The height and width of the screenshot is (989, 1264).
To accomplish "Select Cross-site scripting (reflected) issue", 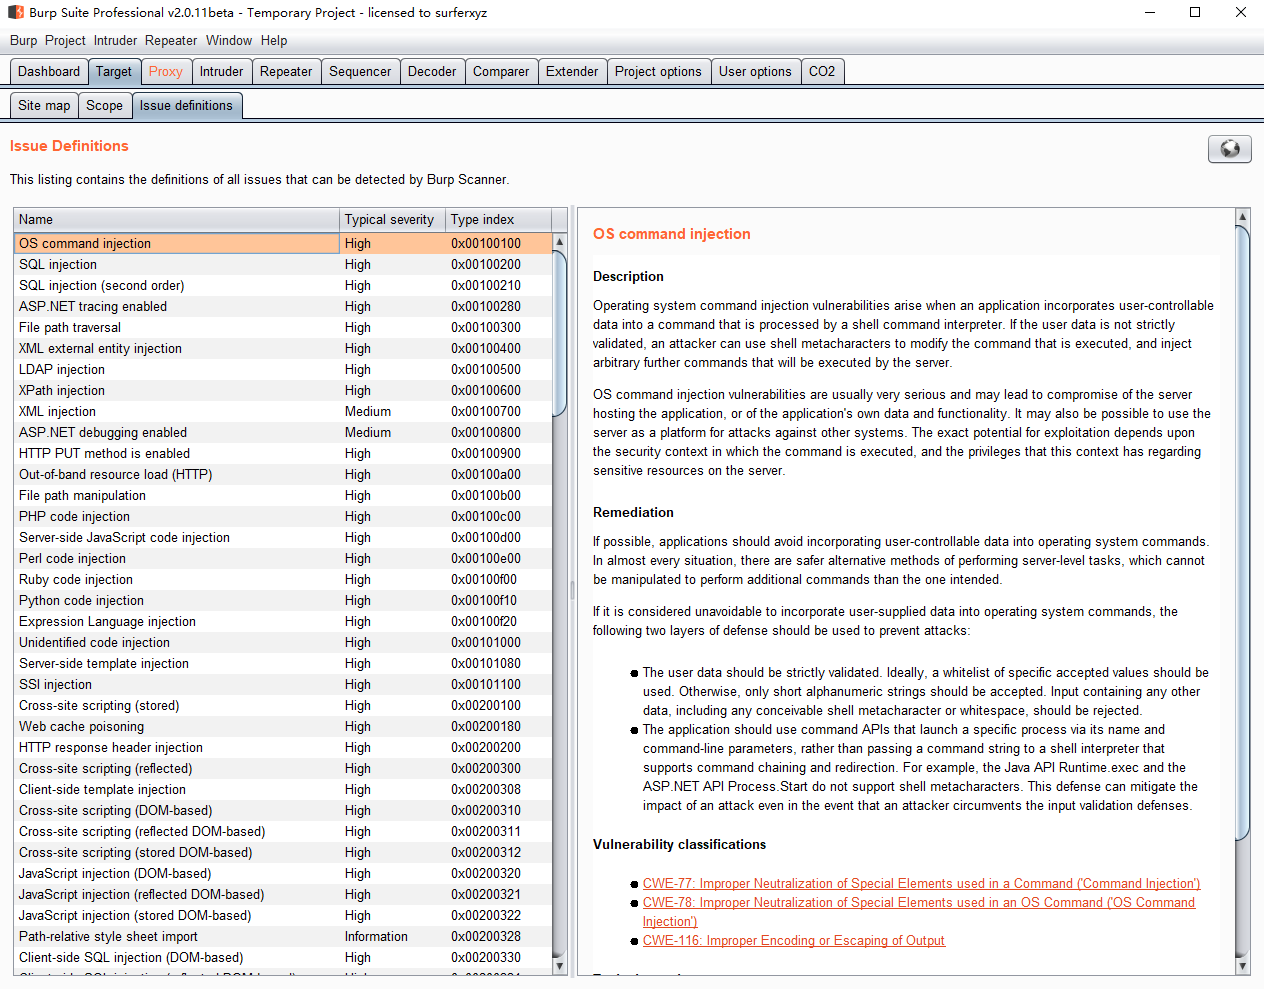I will 105,769.
